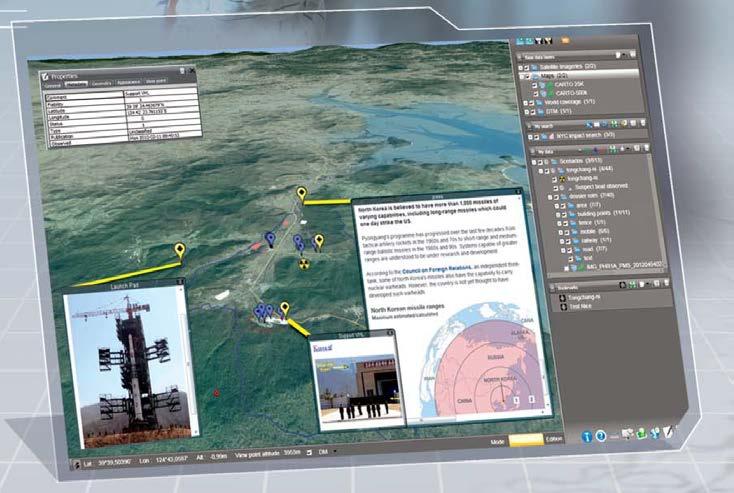Click trash icon in Properties window title bar

click(182, 71)
